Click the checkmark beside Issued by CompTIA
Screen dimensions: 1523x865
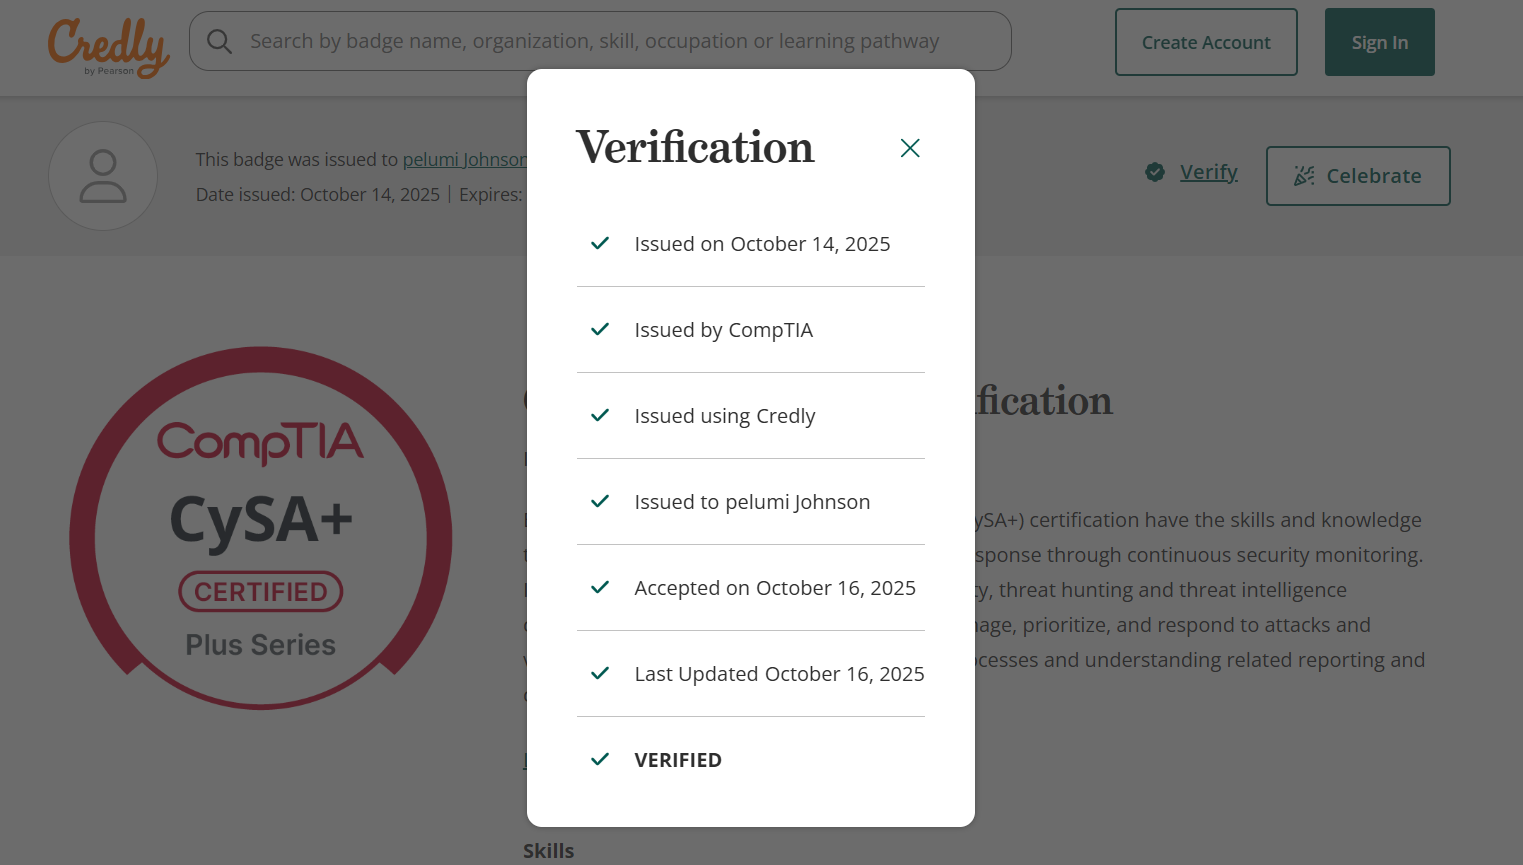click(x=599, y=329)
